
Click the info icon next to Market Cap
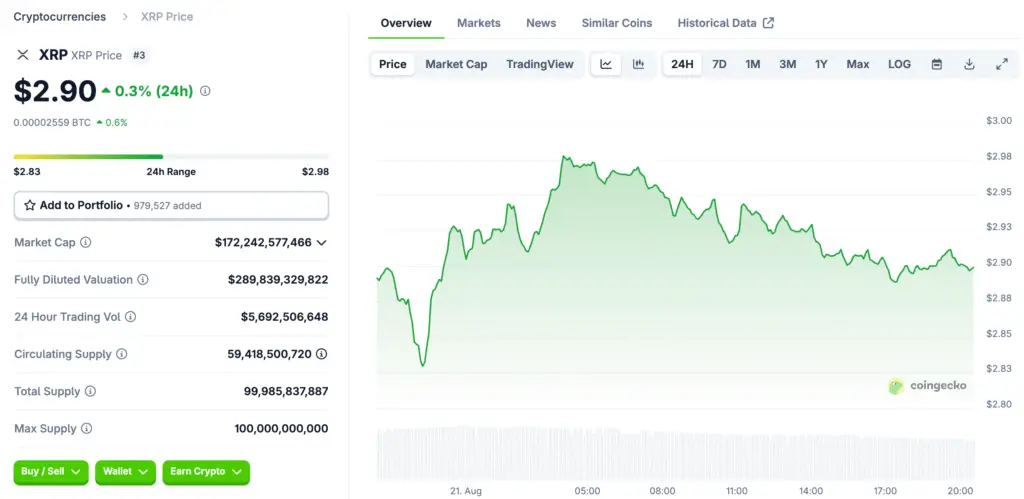point(86,243)
